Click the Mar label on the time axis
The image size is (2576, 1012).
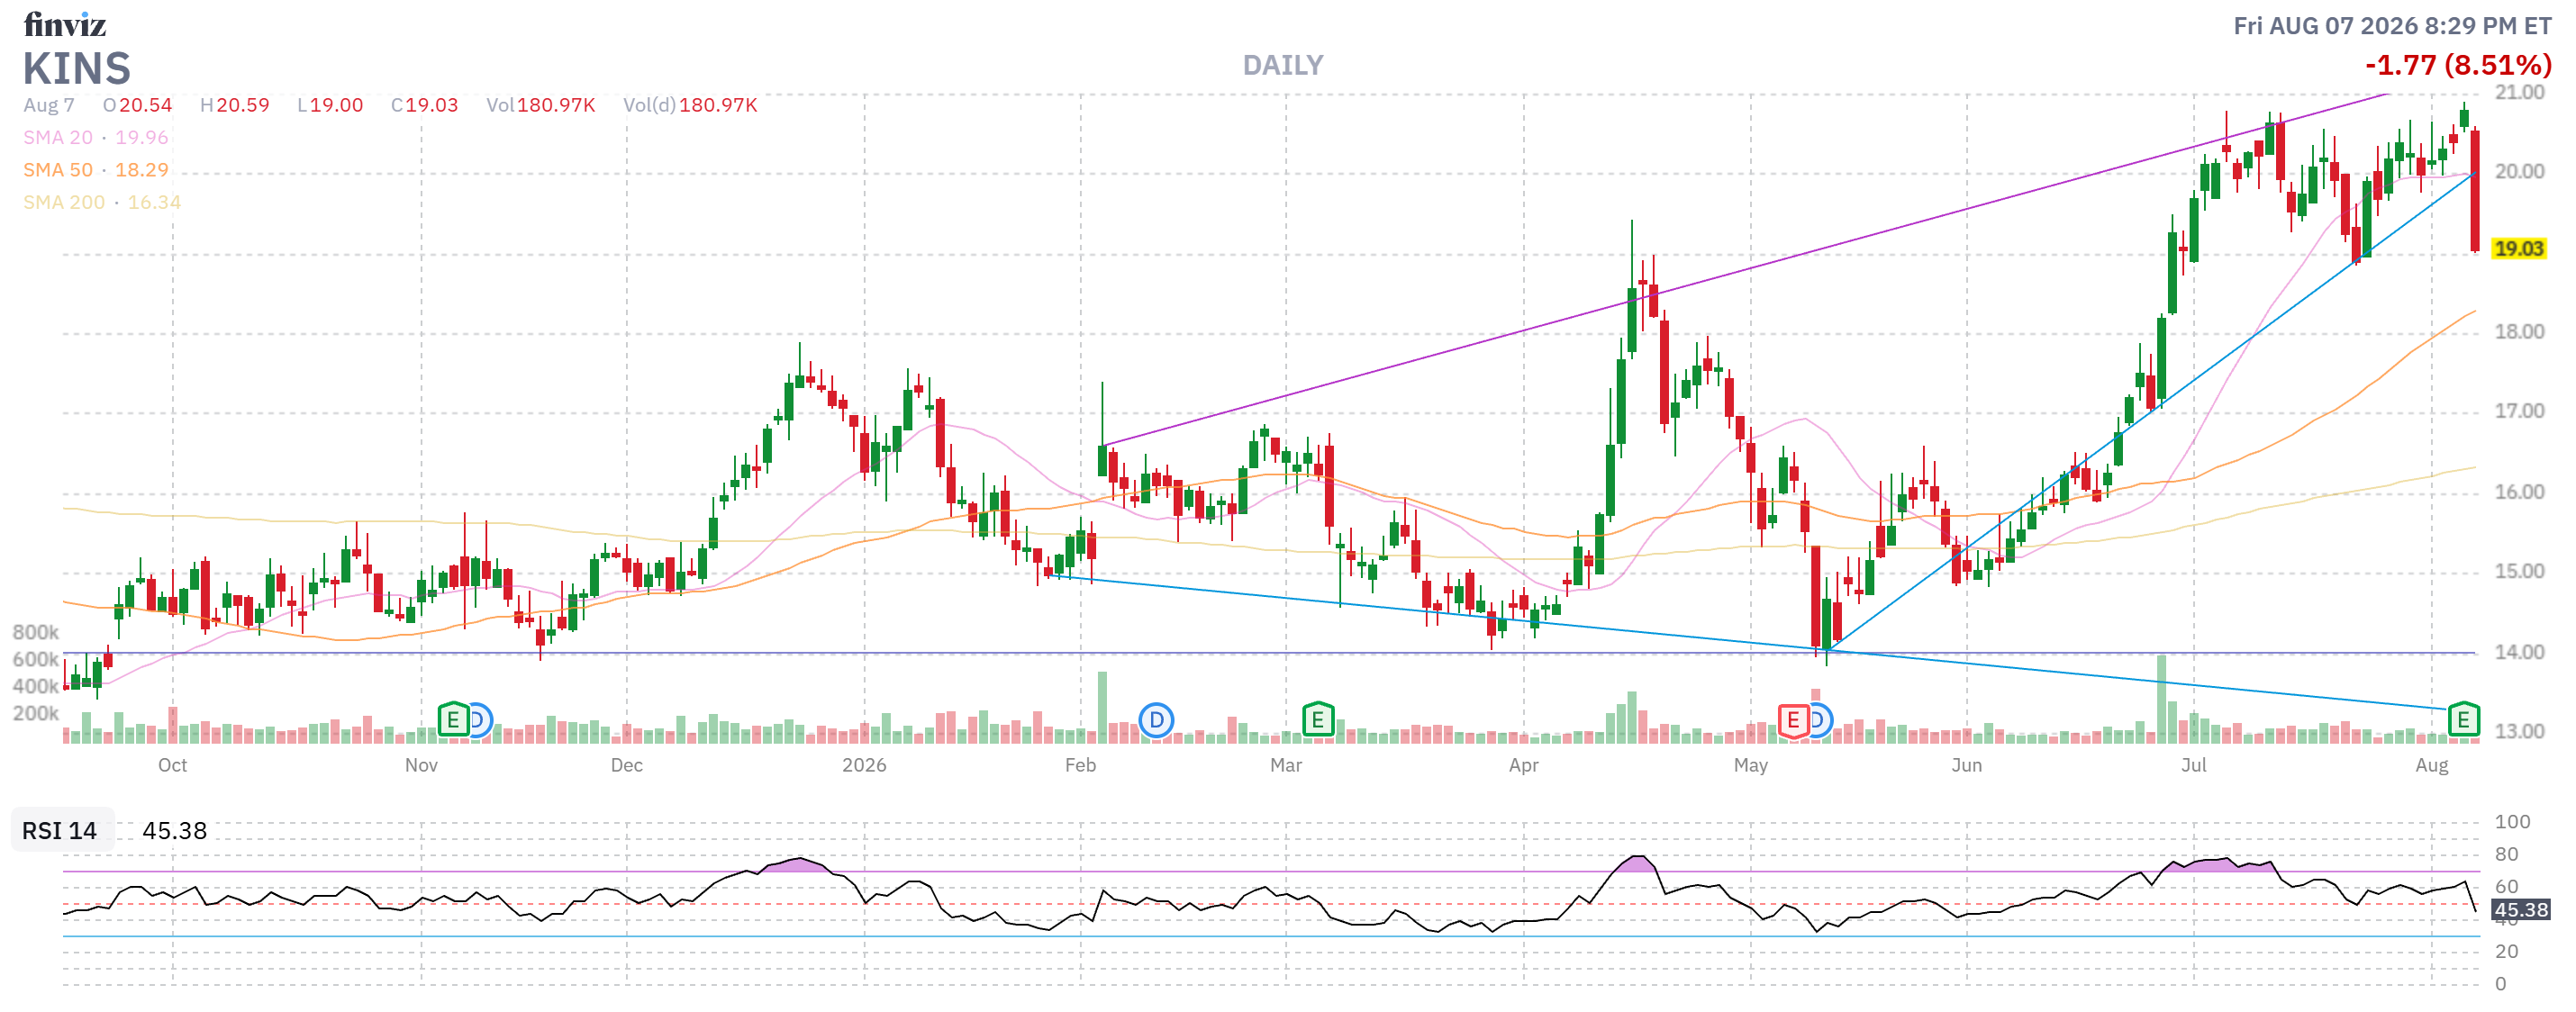pos(1285,765)
